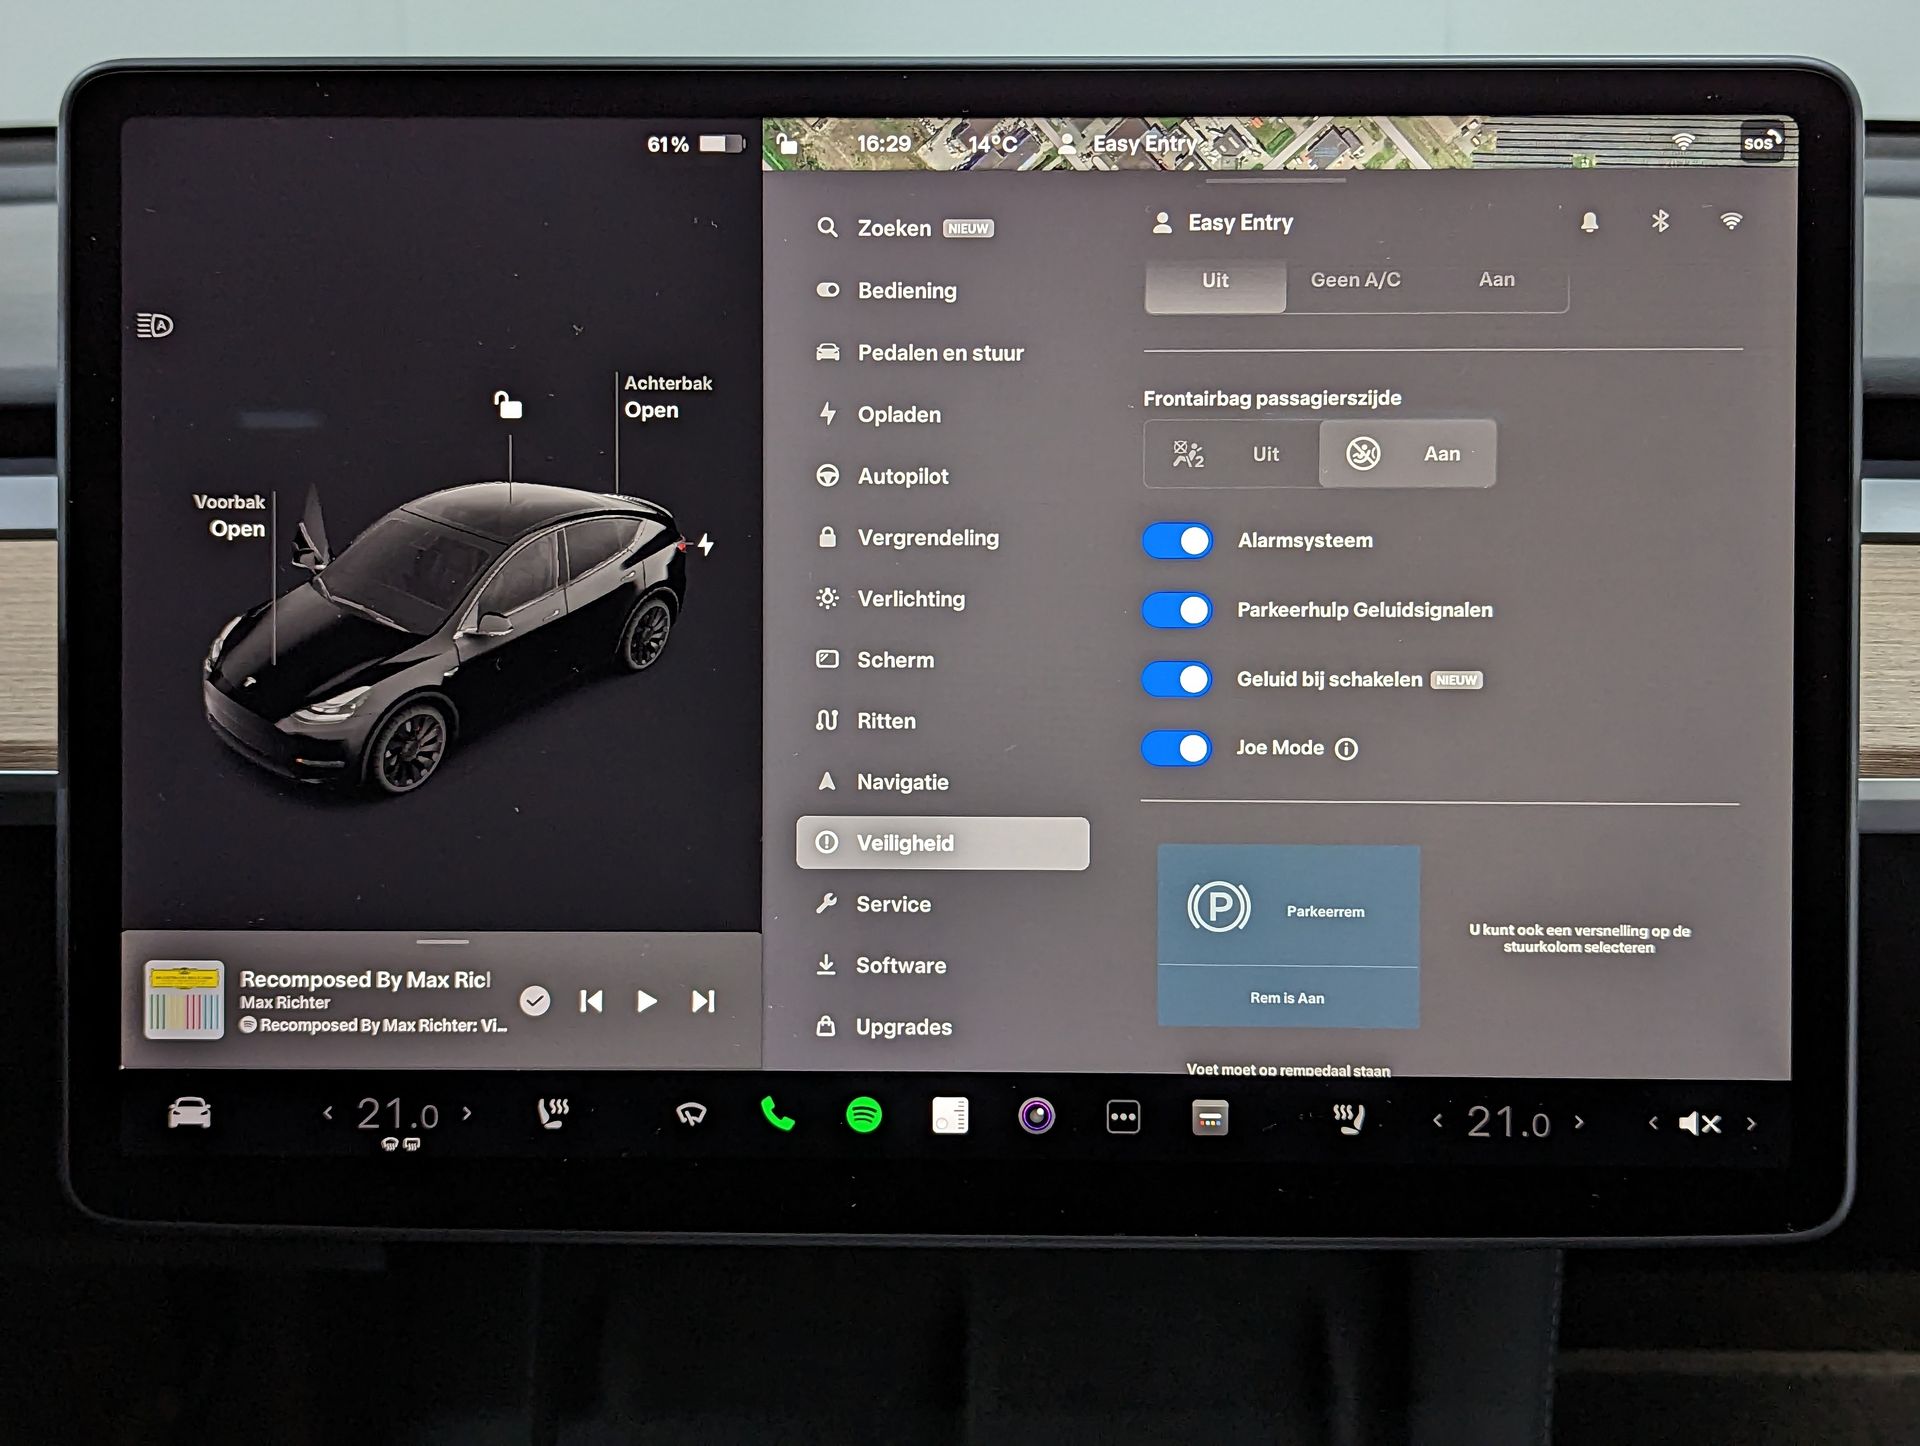Toggle Geluid bij schakelen switch

1177,679
